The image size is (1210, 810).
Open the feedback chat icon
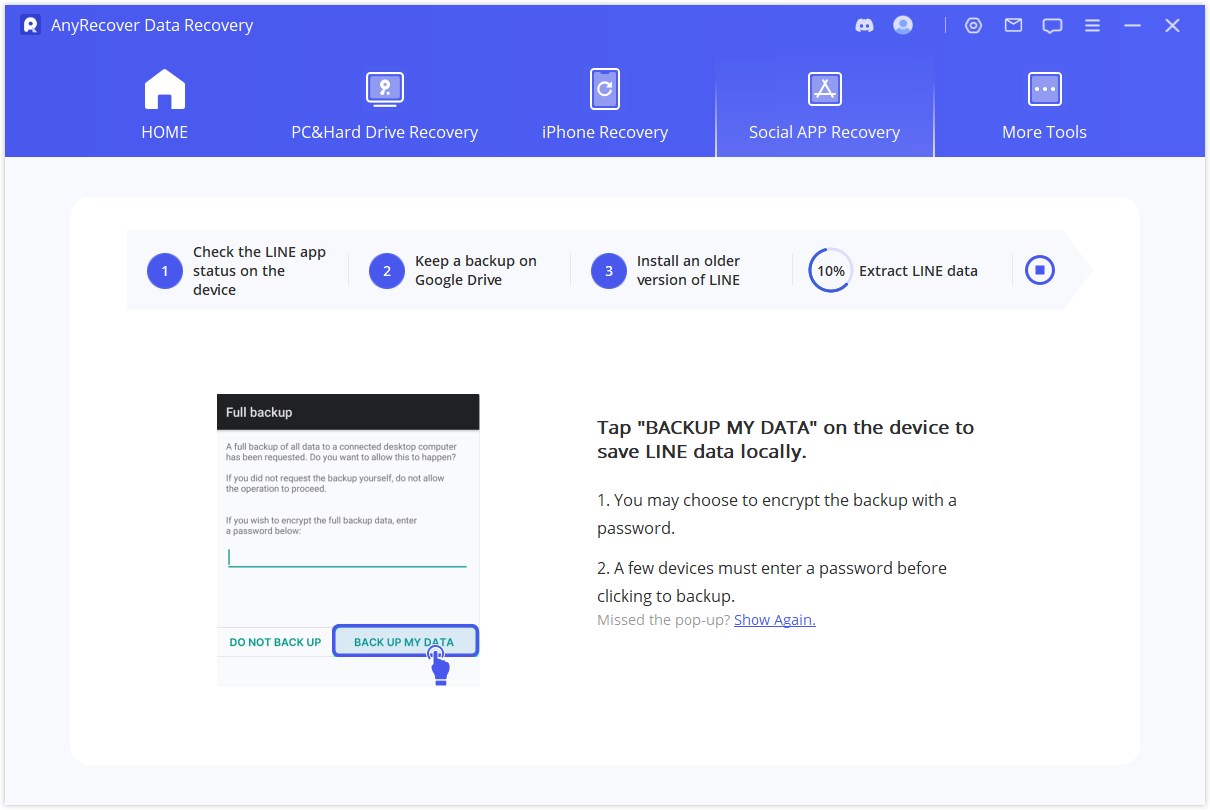coord(1052,26)
